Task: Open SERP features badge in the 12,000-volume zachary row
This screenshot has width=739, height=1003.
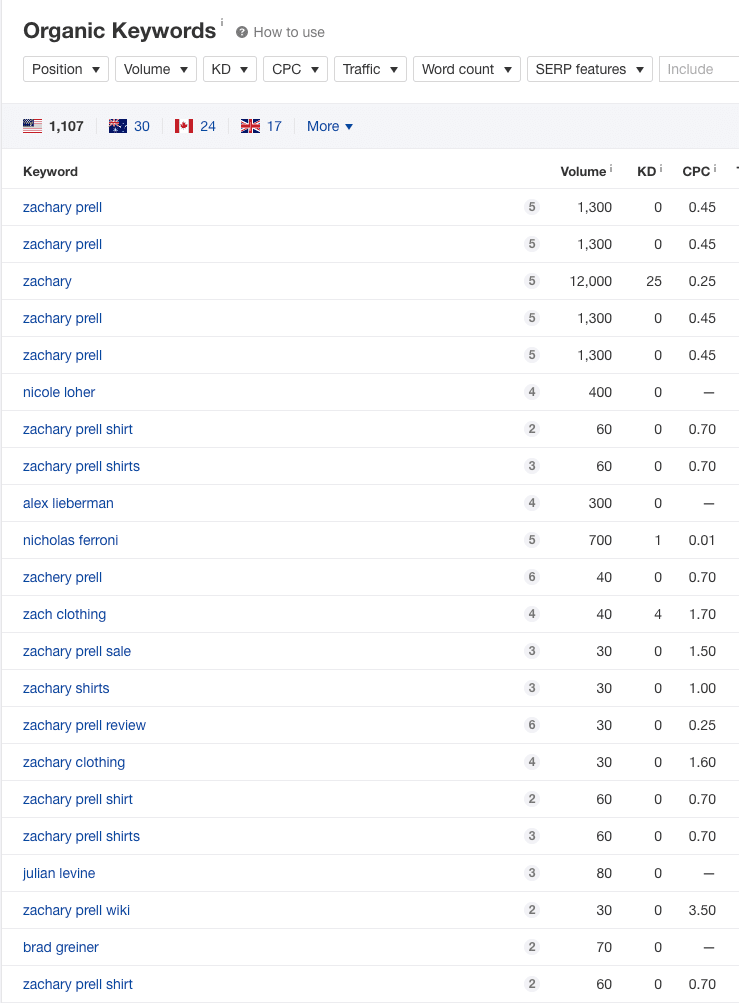Action: [x=532, y=281]
